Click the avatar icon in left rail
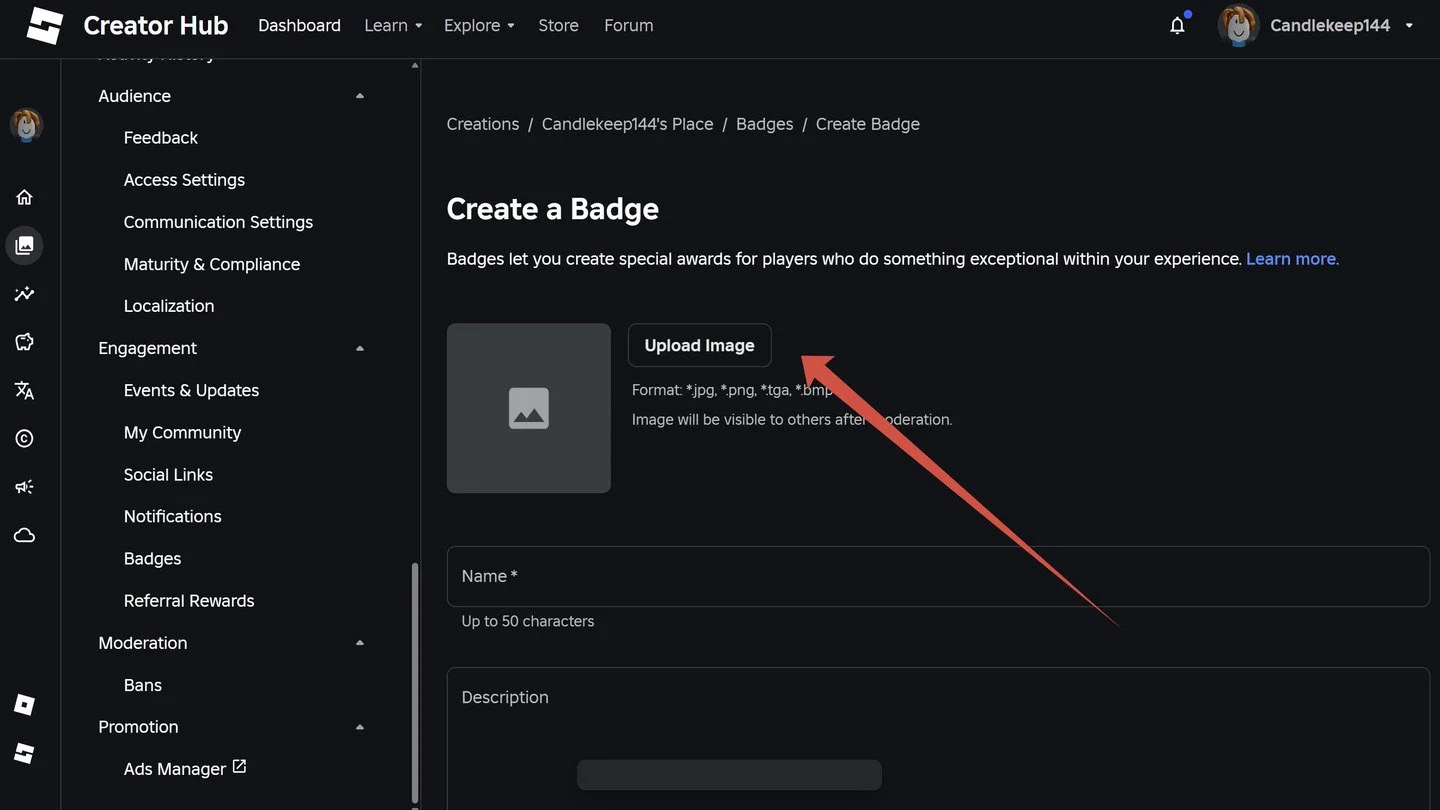 click(26, 125)
